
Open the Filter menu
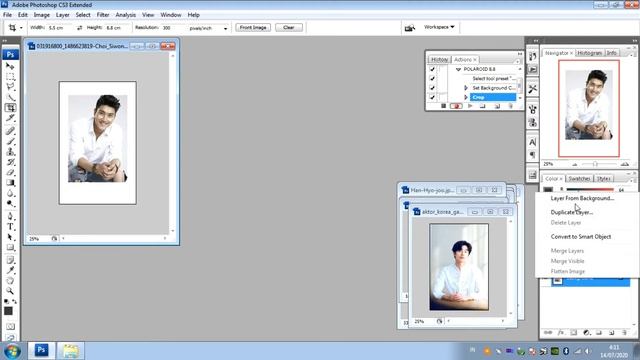pos(103,15)
